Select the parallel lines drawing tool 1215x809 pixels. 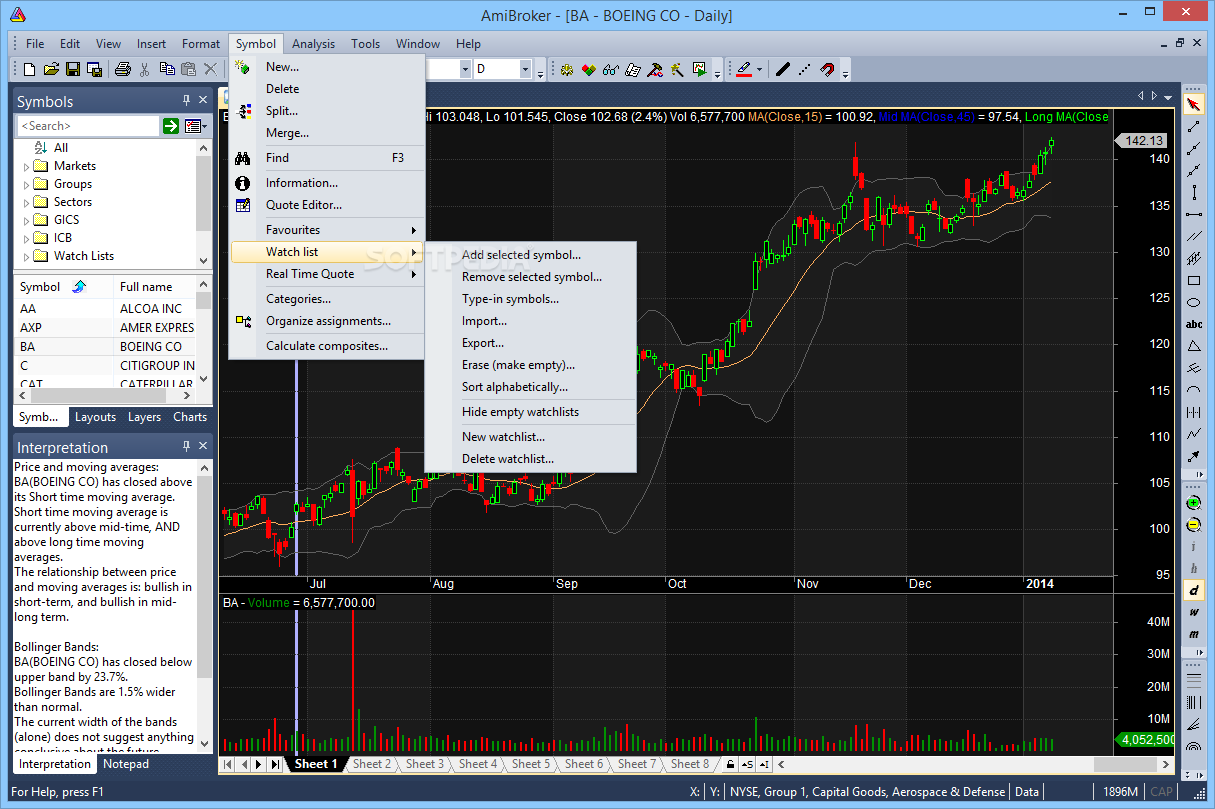coord(1193,237)
